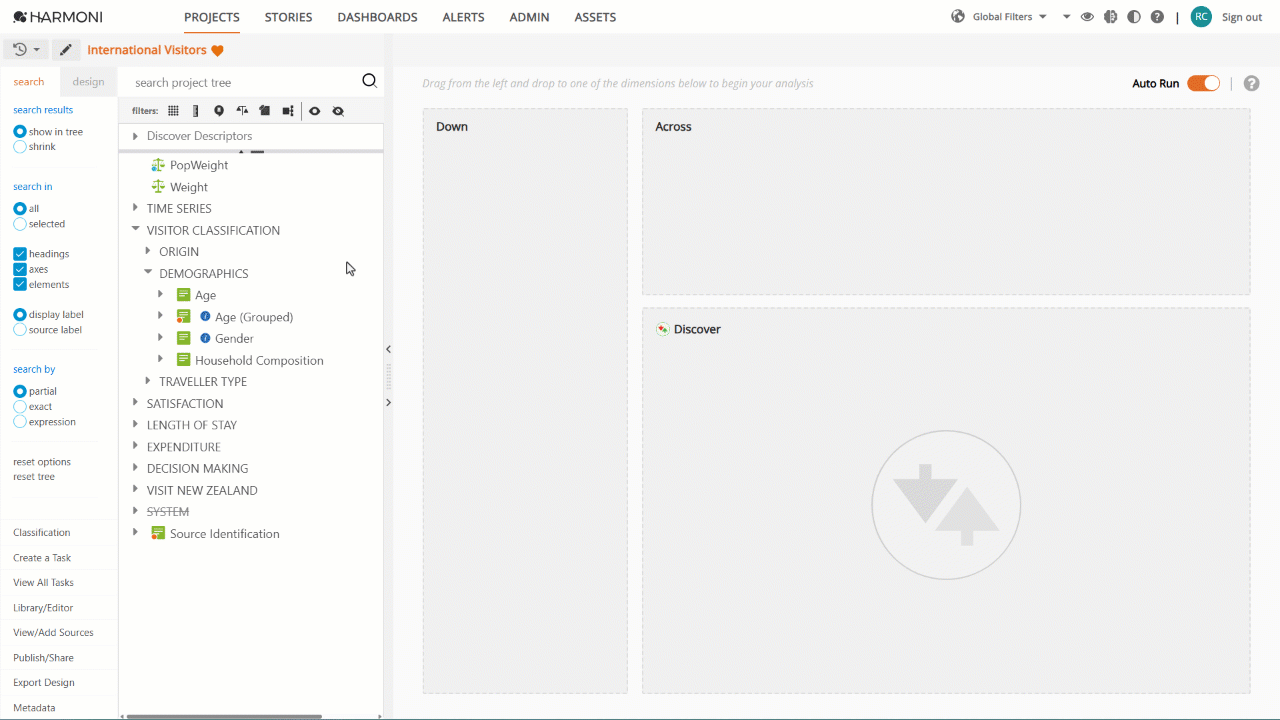Switch to the design tab
The height and width of the screenshot is (720, 1280).
88,82
